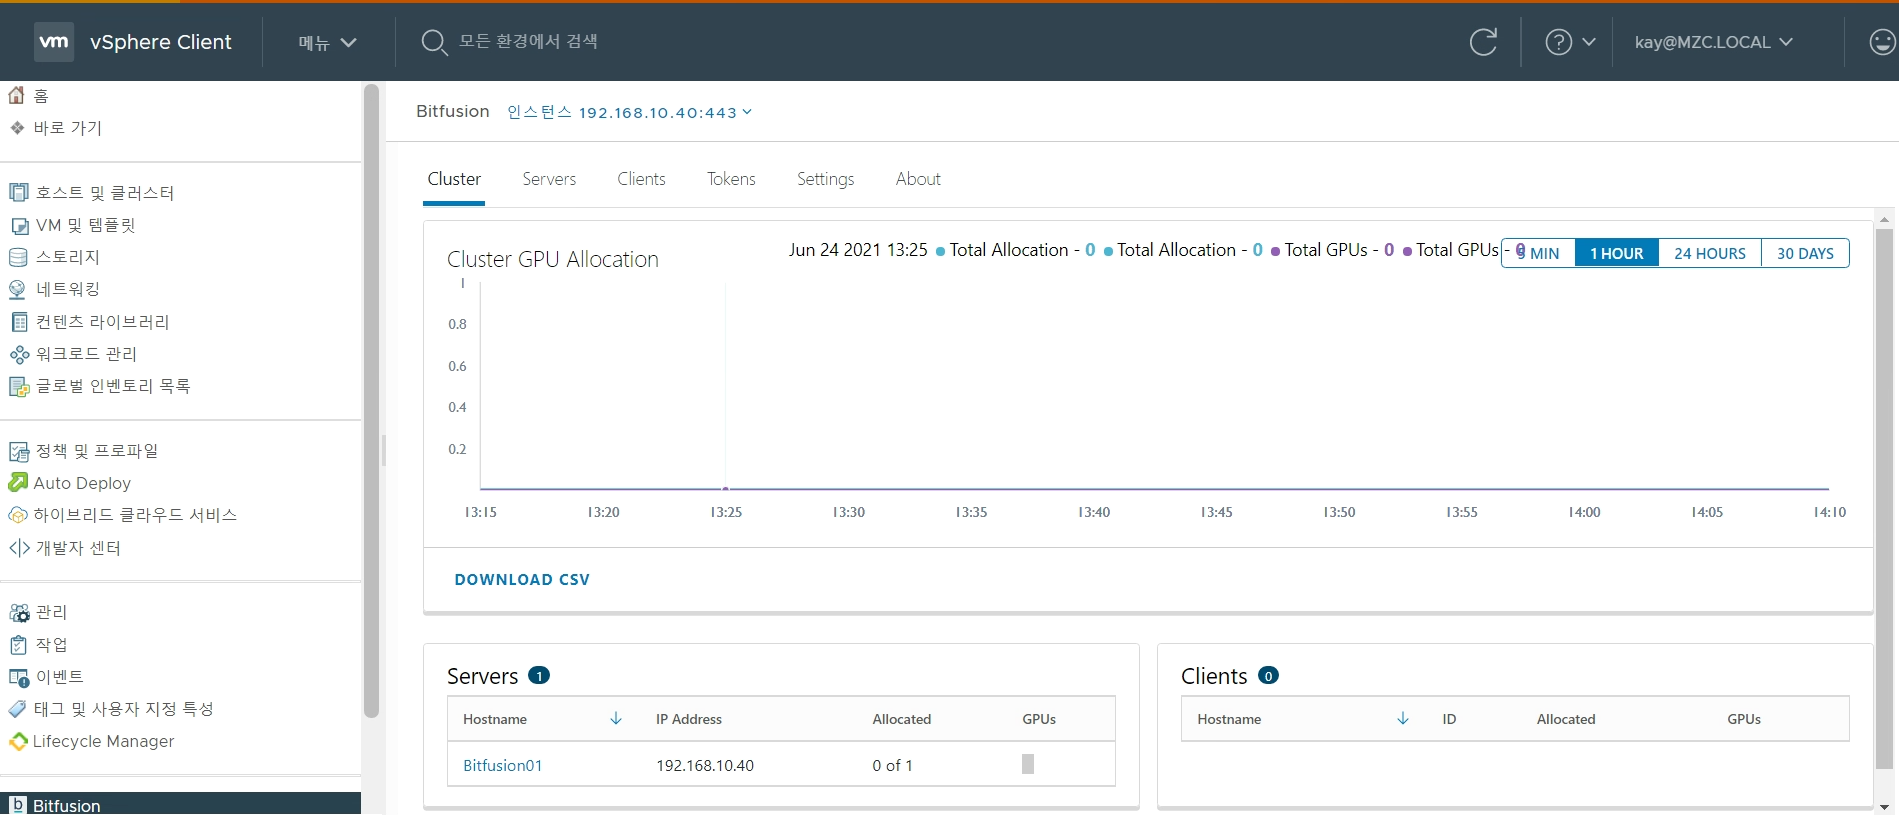Click the Clients count badge
This screenshot has width=1899, height=815.
pyautogui.click(x=1268, y=676)
